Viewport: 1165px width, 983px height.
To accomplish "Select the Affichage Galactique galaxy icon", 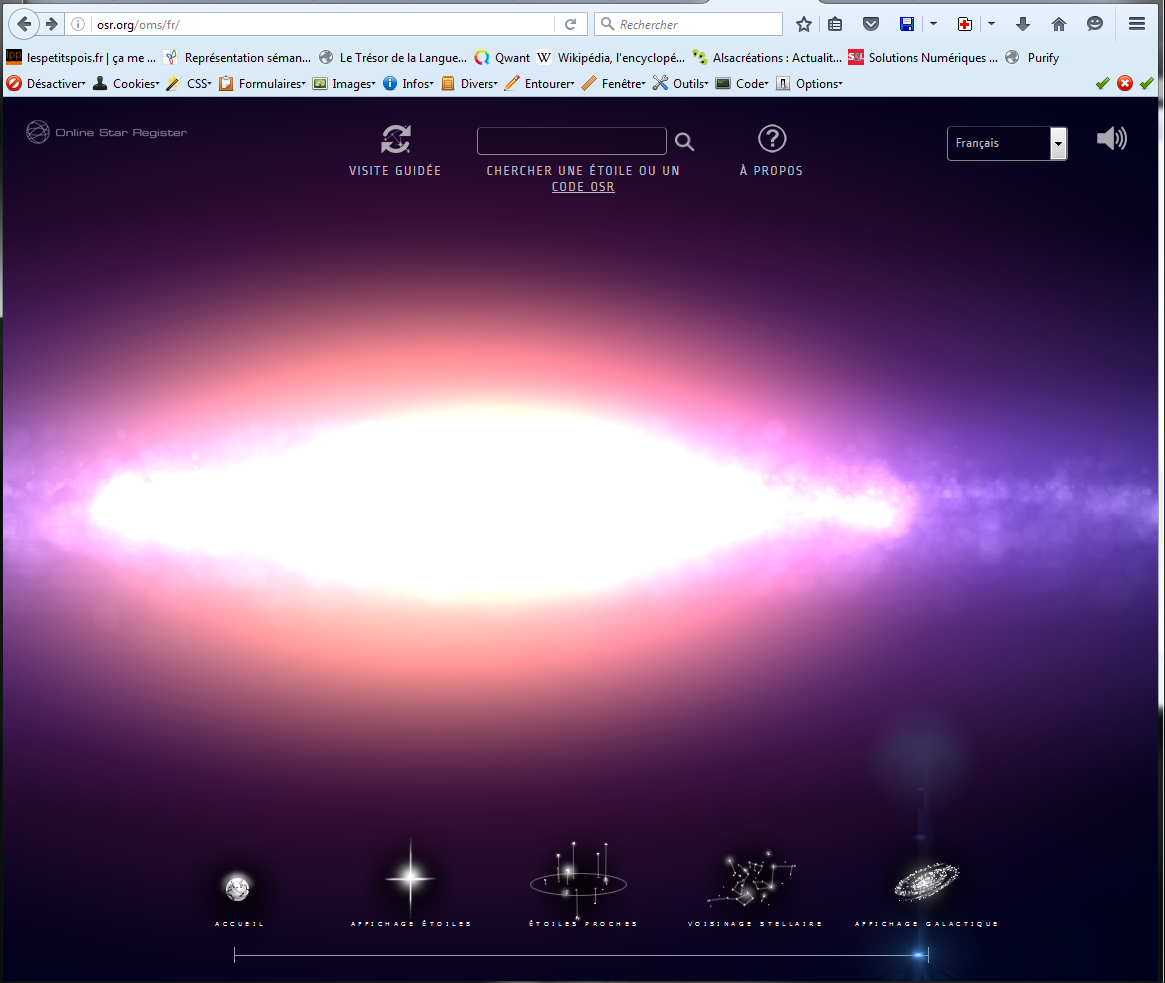I will click(x=926, y=881).
